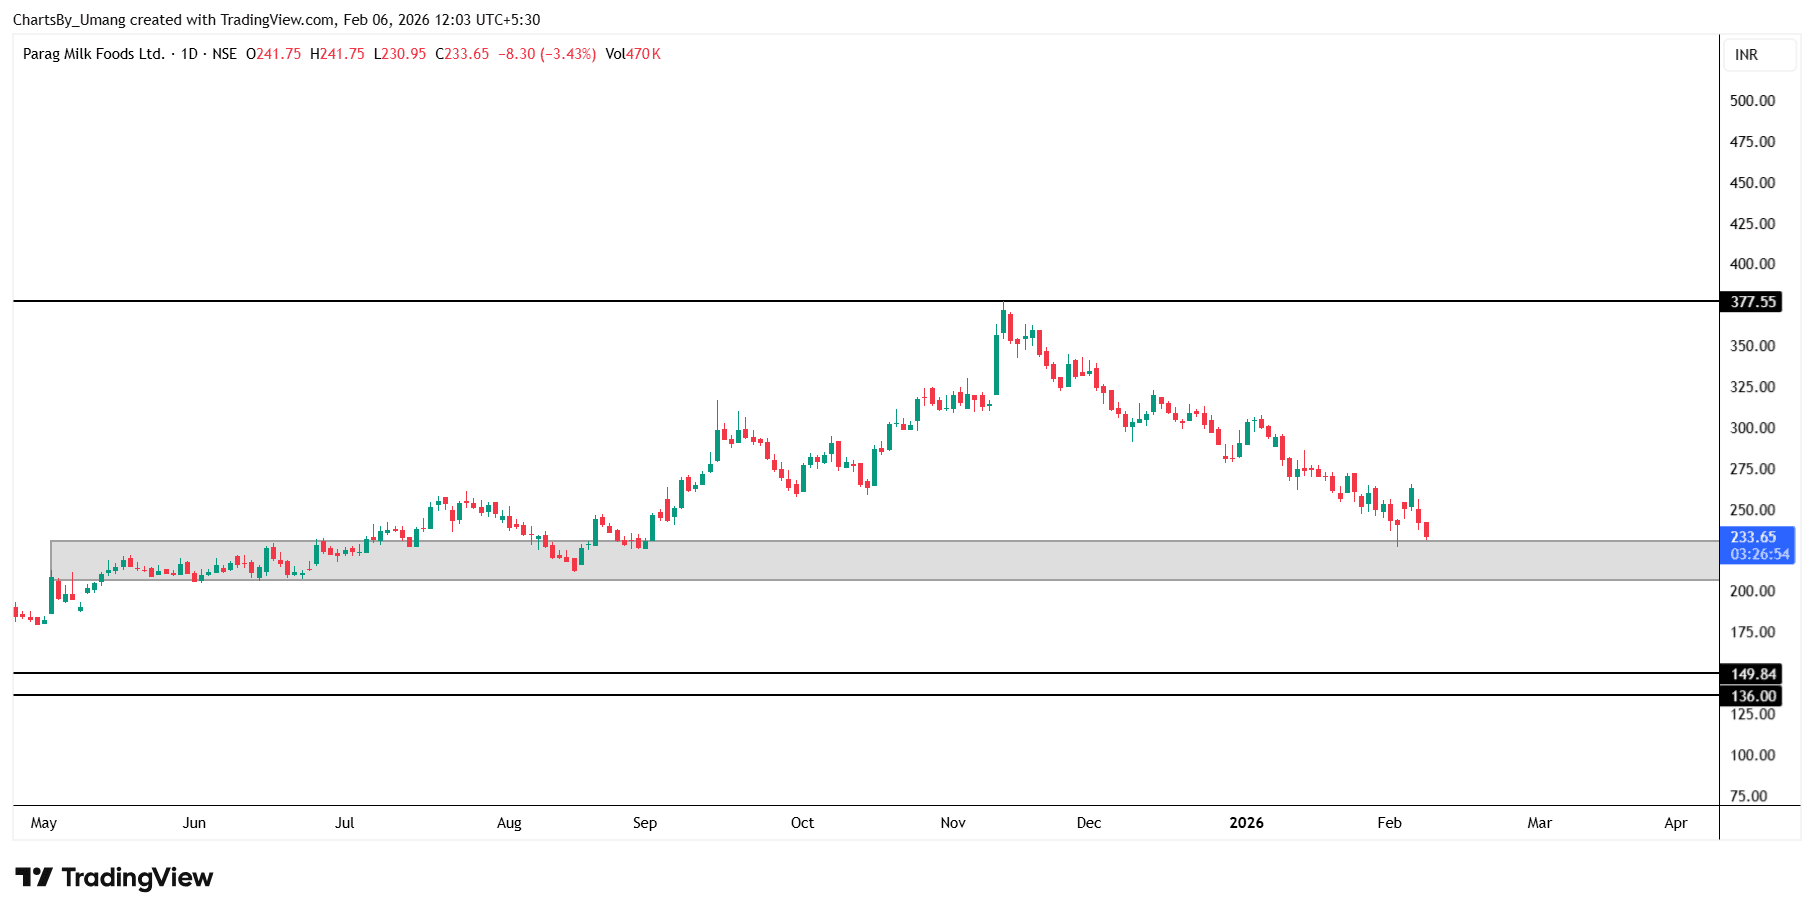Viewport: 1814px width, 915px height.
Task: Click the Vol 470K volume reading
Action: pyautogui.click(x=633, y=54)
